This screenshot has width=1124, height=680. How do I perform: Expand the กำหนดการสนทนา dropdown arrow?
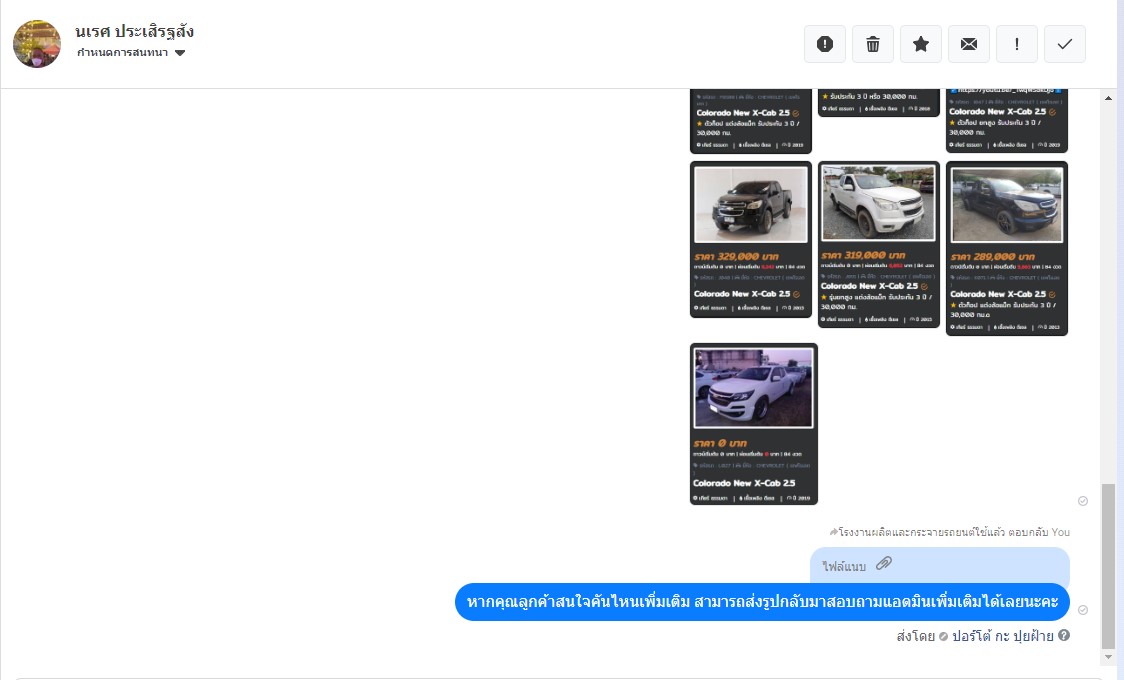(x=180, y=53)
